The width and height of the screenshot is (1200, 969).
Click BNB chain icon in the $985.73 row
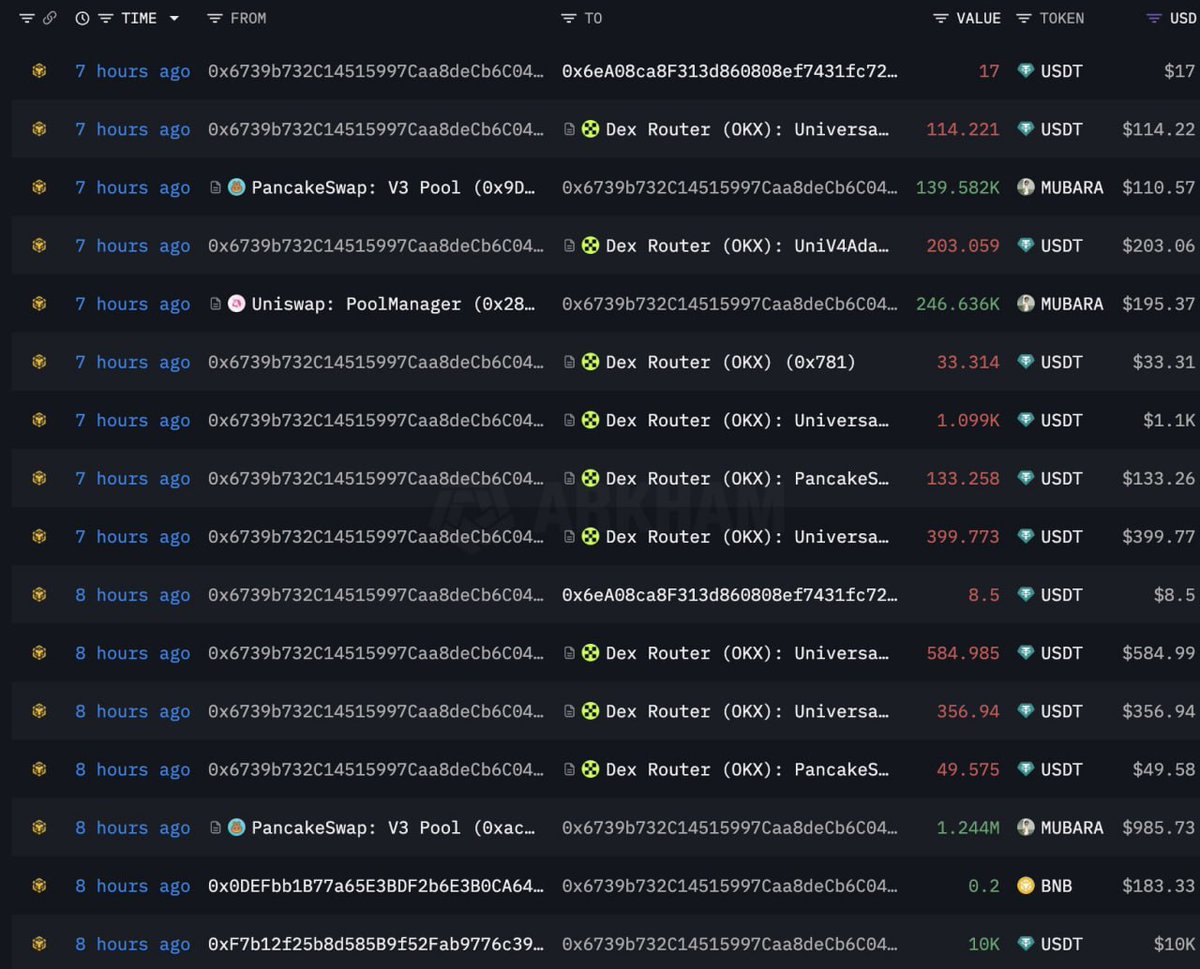pyautogui.click(x=39, y=827)
